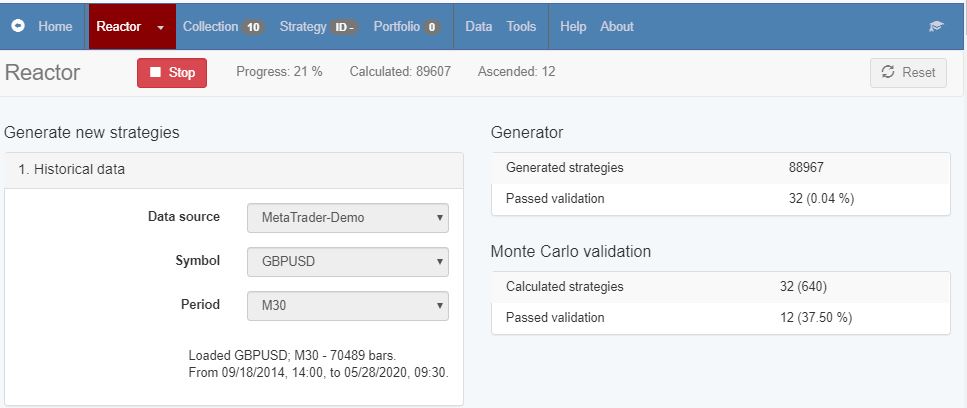Screen dimensions: 967x408
Task: Open the Data source dropdown
Action: click(347, 217)
